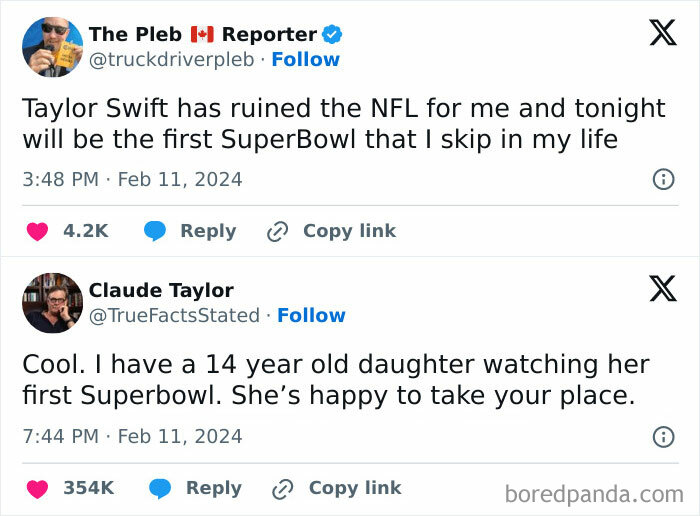Follow @truckdriverpleb
Viewport: 700px width, 516px height.
pyautogui.click(x=305, y=60)
